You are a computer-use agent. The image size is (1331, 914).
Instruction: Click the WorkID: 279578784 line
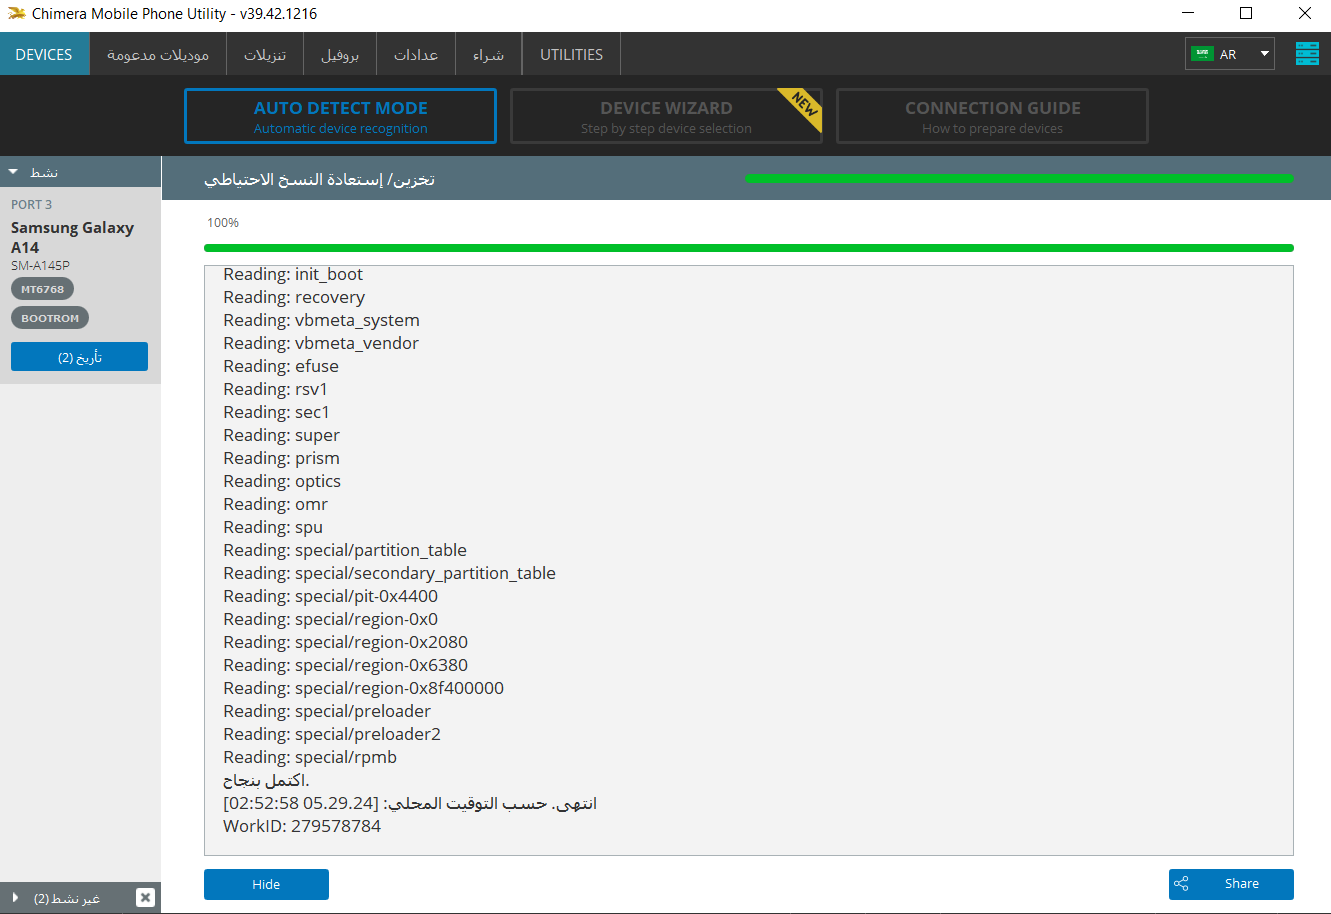[x=302, y=826]
